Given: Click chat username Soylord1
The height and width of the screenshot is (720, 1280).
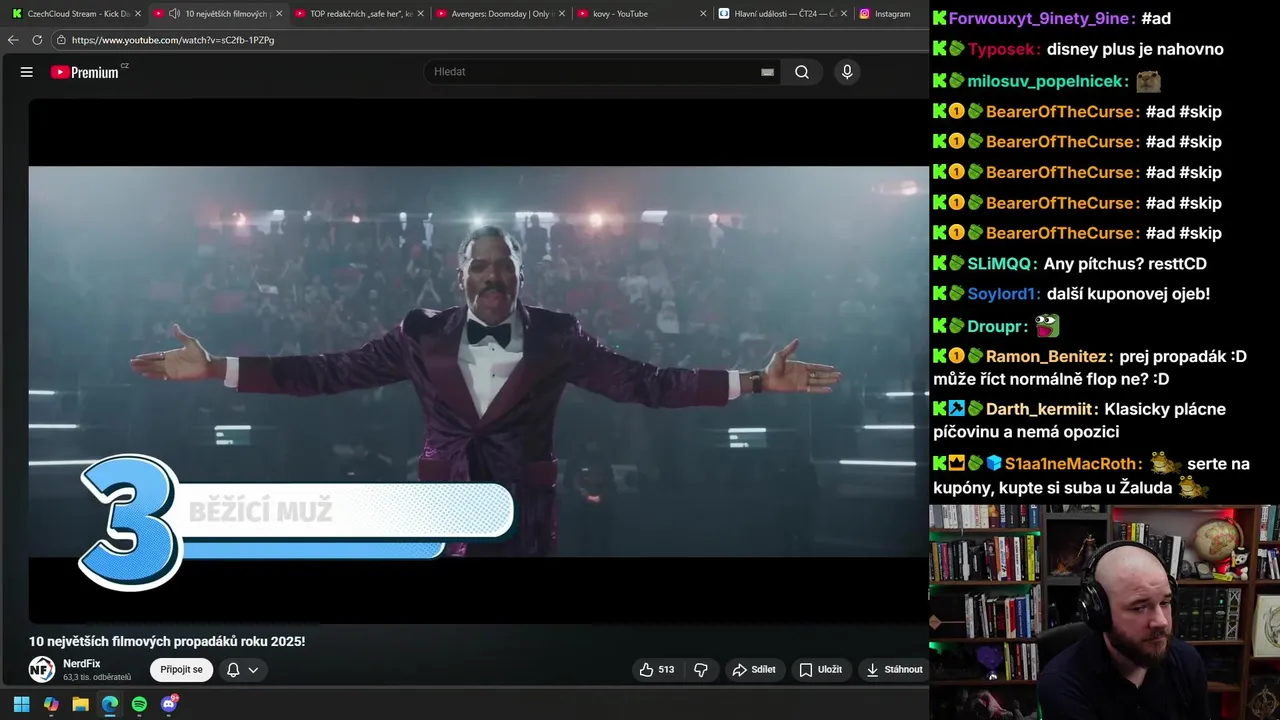Looking at the screenshot, I should pos(1003,294).
